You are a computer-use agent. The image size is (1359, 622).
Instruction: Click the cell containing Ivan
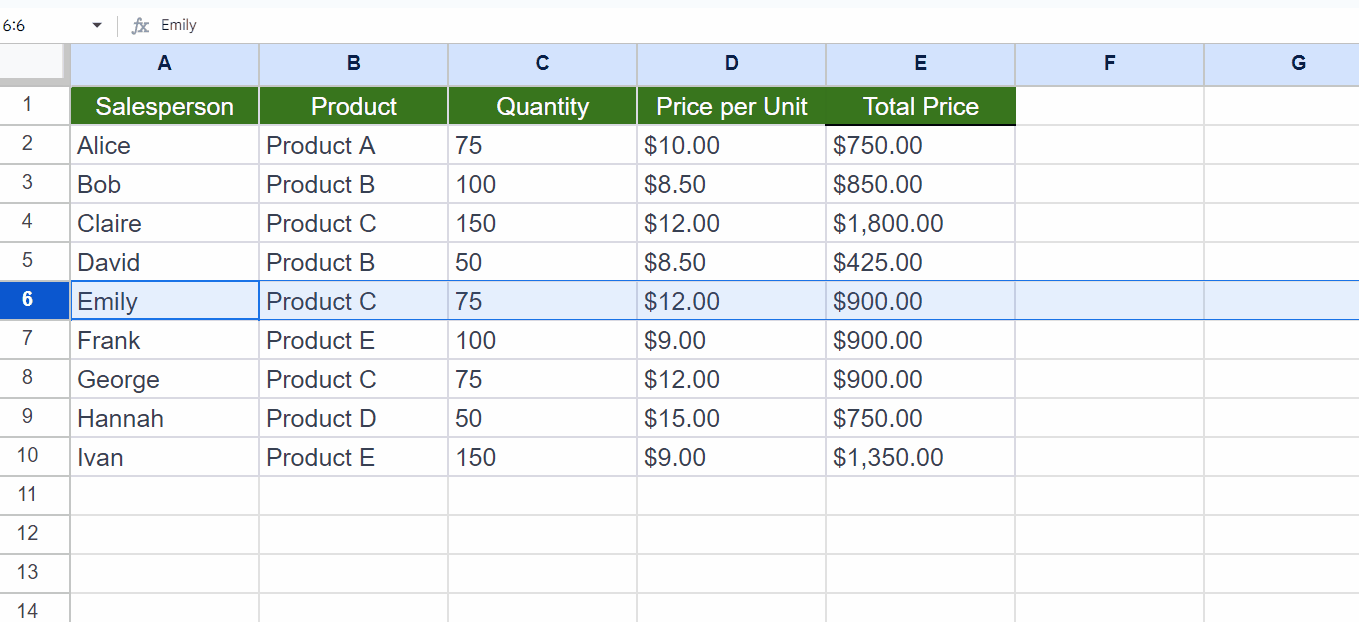click(164, 457)
